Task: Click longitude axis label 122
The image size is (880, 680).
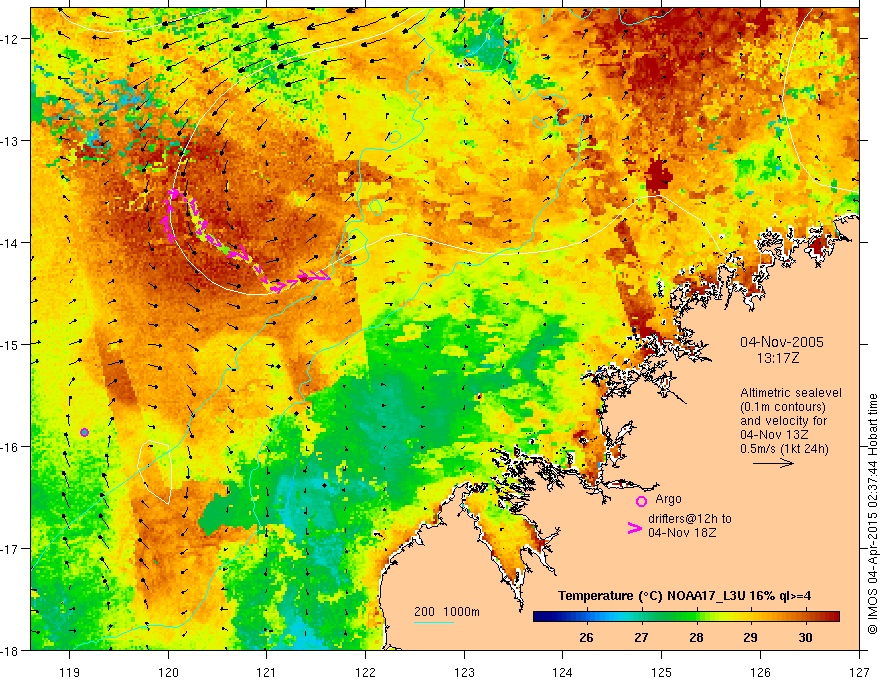Action: [365, 673]
